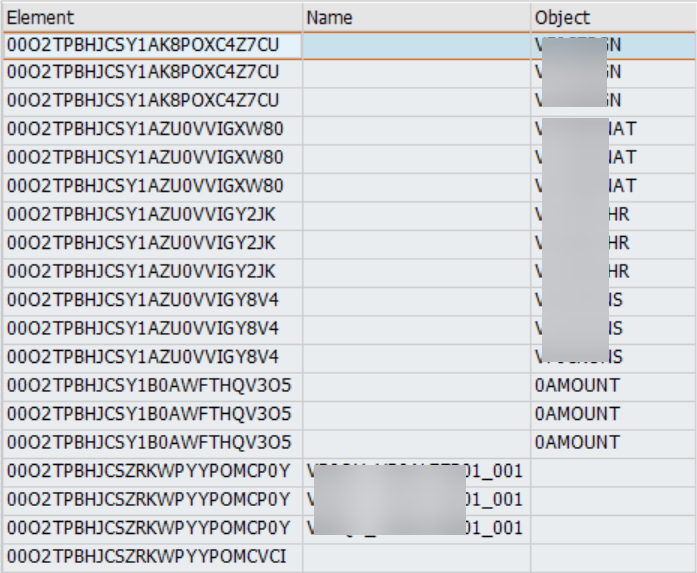Select the first 00O2TPBHJCSY1B0AWFTHQV3O5 element cell
The image size is (697, 573).
coord(153,385)
